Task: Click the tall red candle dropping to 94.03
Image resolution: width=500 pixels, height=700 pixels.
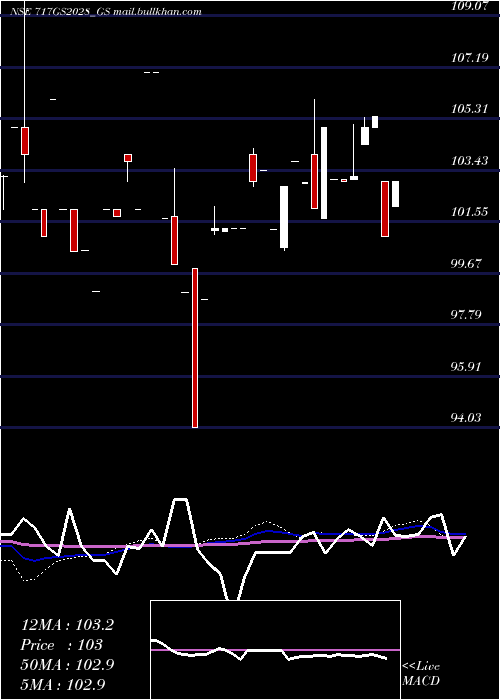Action: point(195,348)
